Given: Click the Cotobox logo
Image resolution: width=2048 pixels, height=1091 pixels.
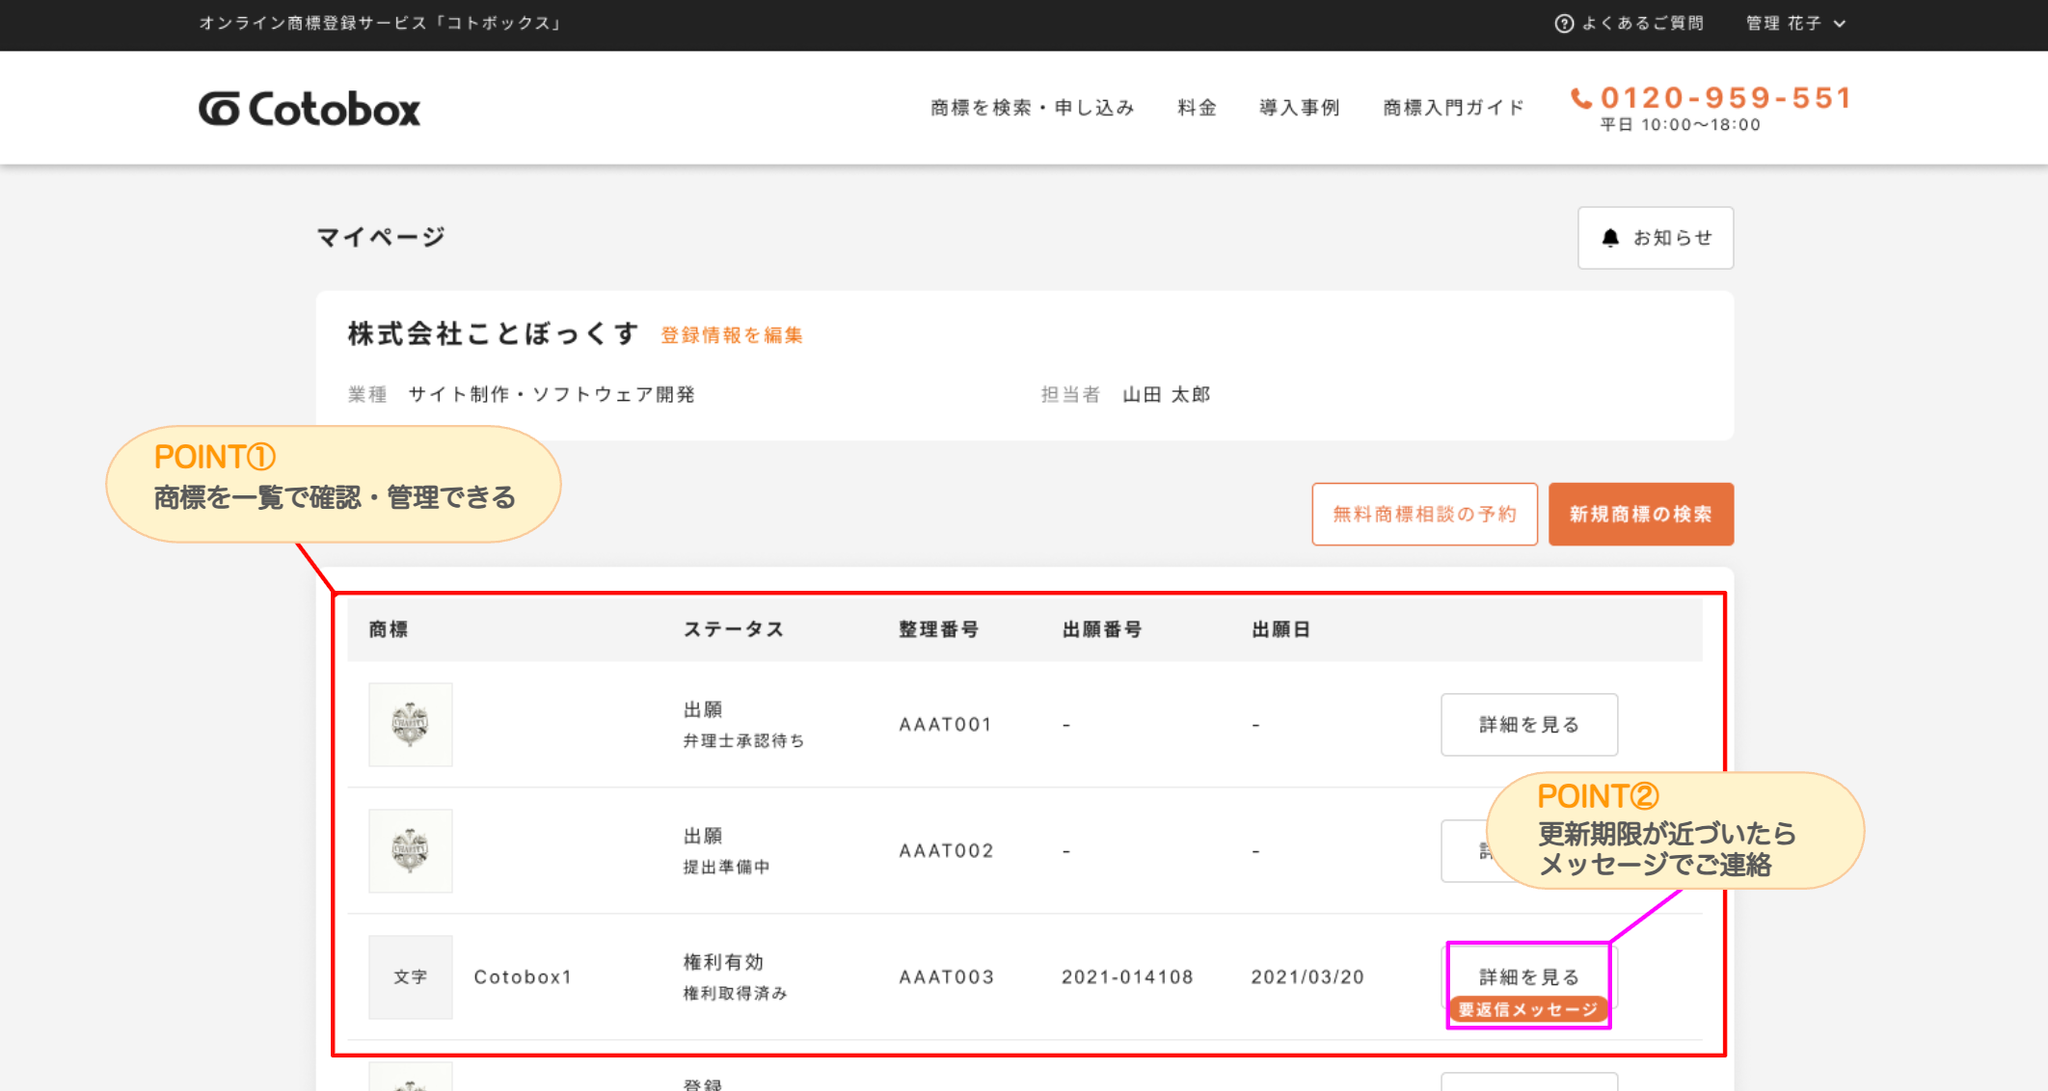Looking at the screenshot, I should pos(309,108).
